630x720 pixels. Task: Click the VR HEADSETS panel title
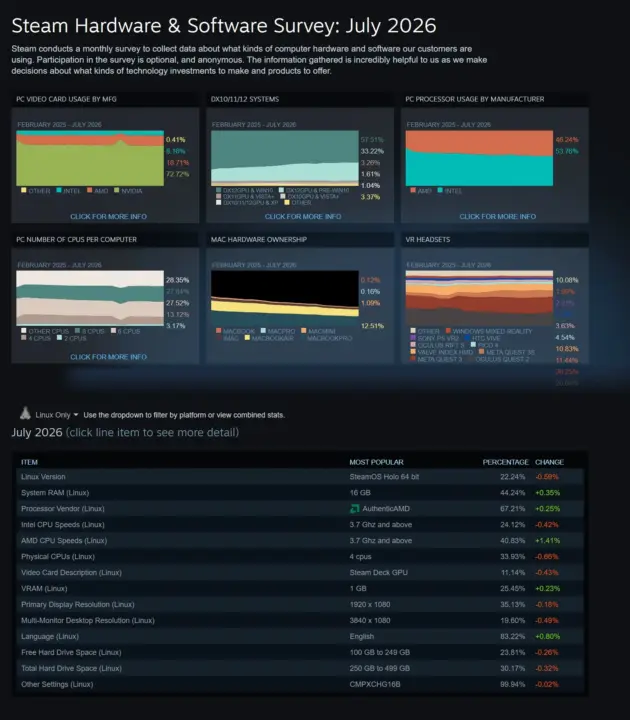point(428,239)
